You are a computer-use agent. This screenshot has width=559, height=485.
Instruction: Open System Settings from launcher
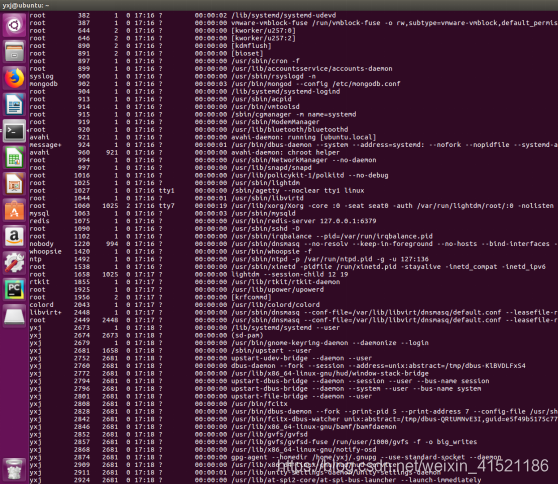point(14,264)
